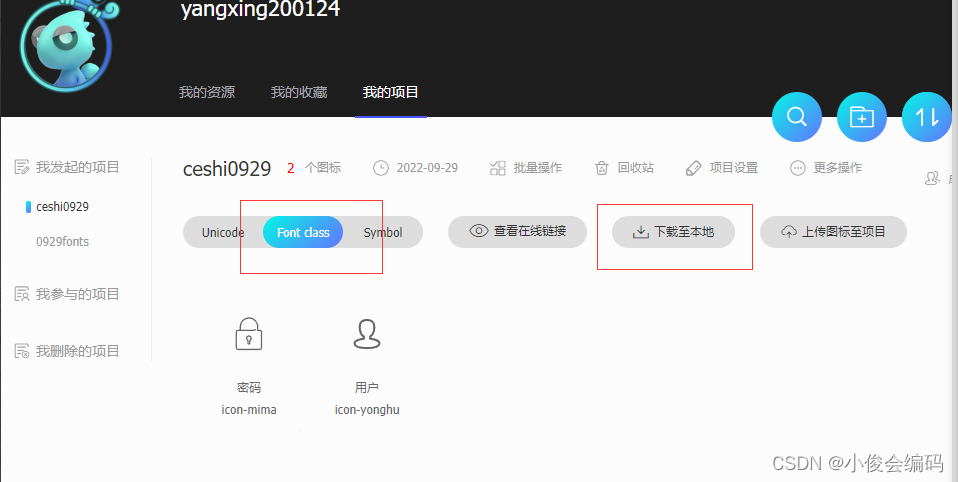Image resolution: width=958 pixels, height=482 pixels.
Task: Click the 我参与的项目 list icon
Action: [x=22, y=294]
